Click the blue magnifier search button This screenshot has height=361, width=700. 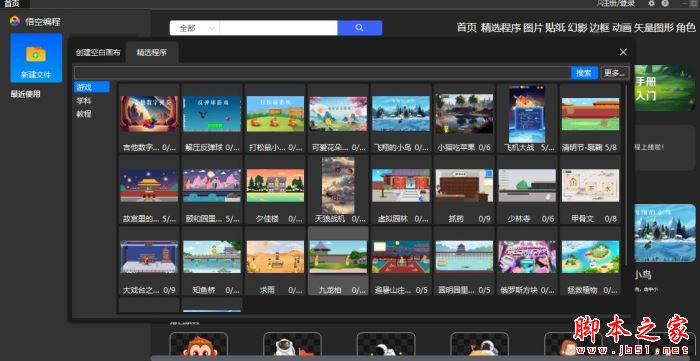[x=360, y=28]
